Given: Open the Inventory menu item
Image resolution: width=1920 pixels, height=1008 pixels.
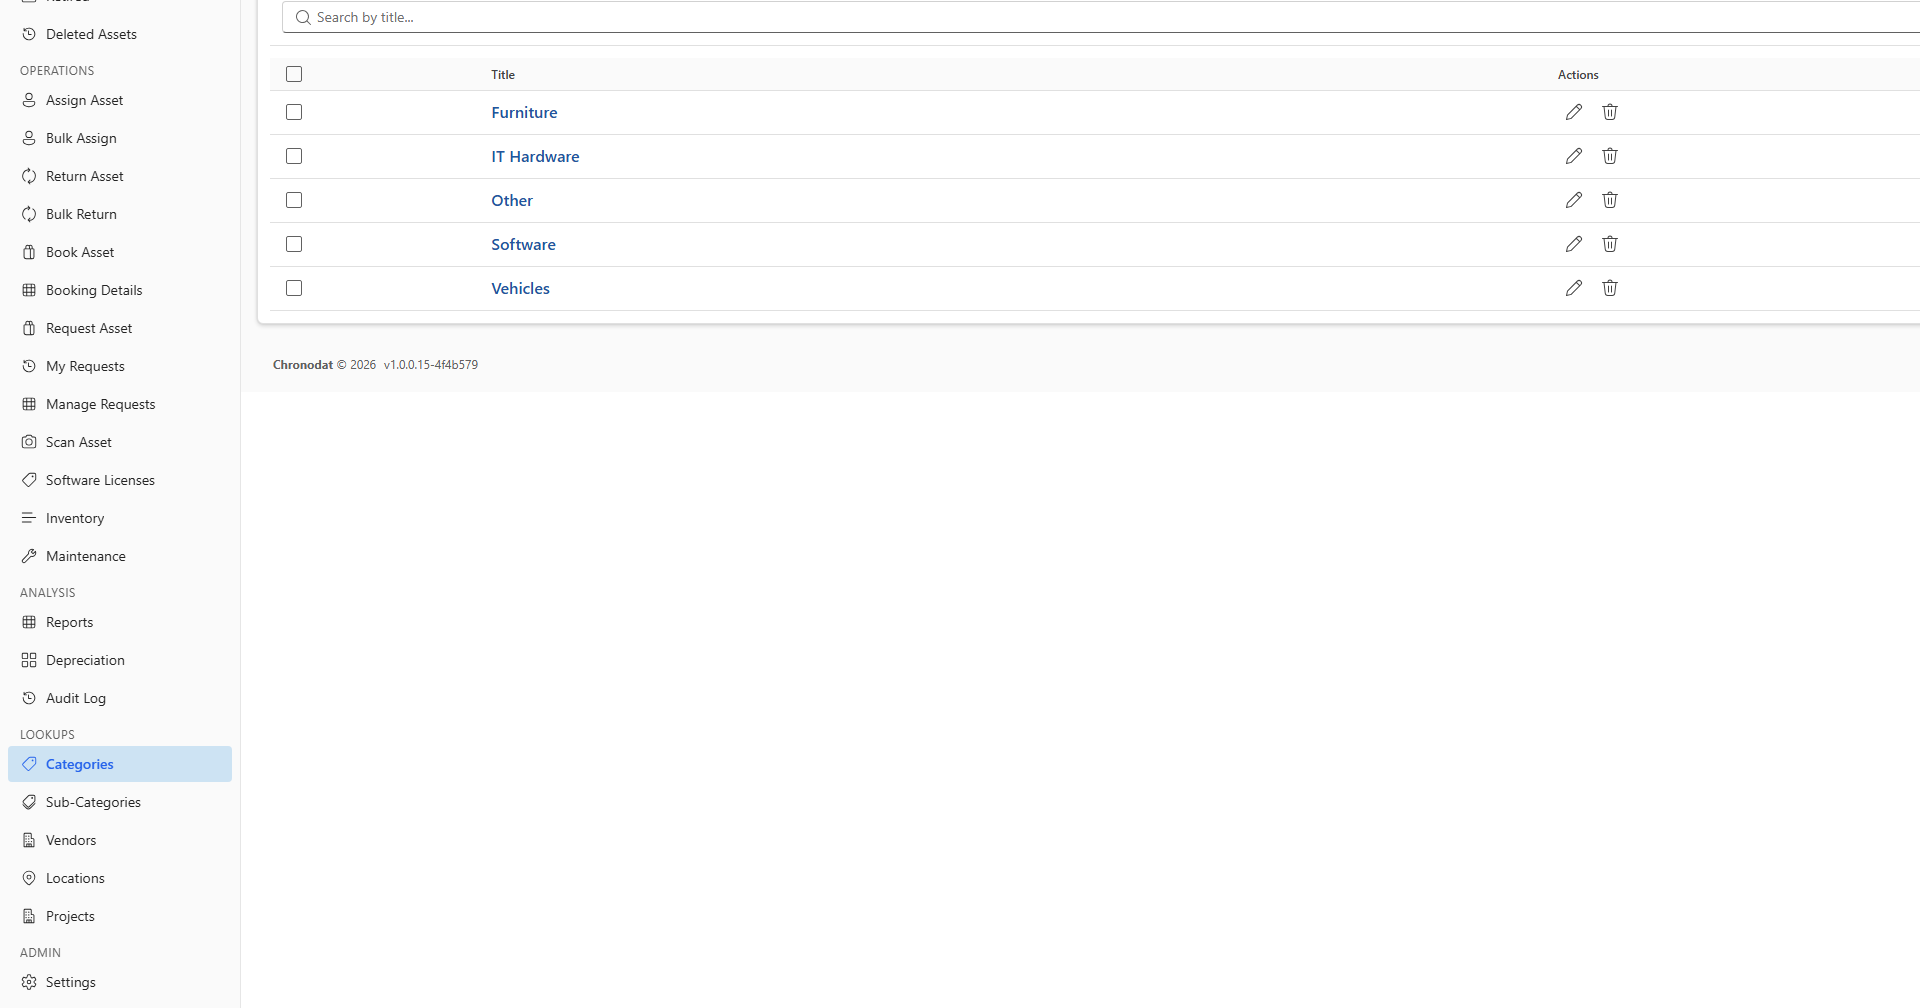Looking at the screenshot, I should (120, 518).
